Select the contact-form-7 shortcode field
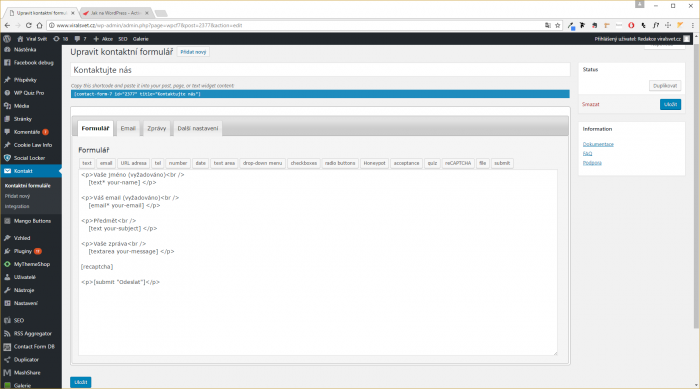Image resolution: width=700 pixels, height=389 pixels. point(320,94)
